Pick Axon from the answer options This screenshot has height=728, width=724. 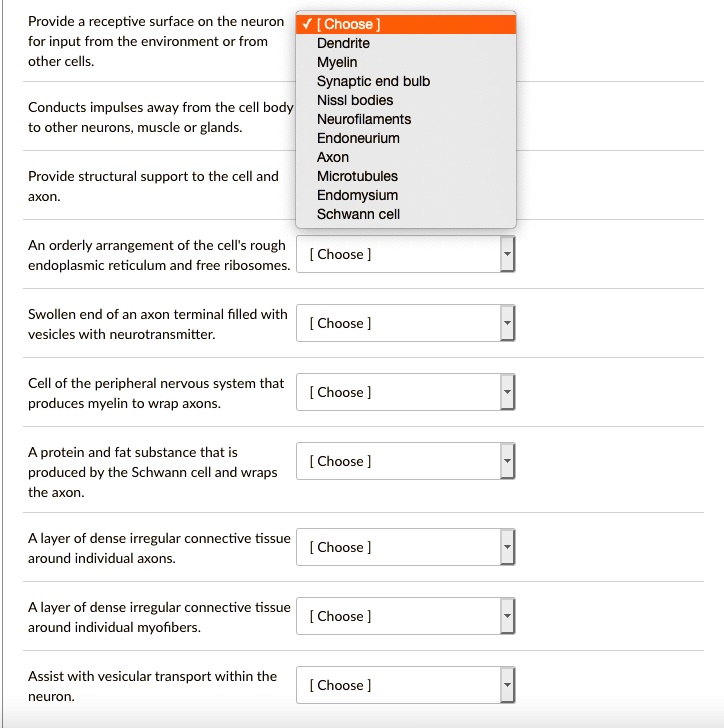[x=333, y=157]
